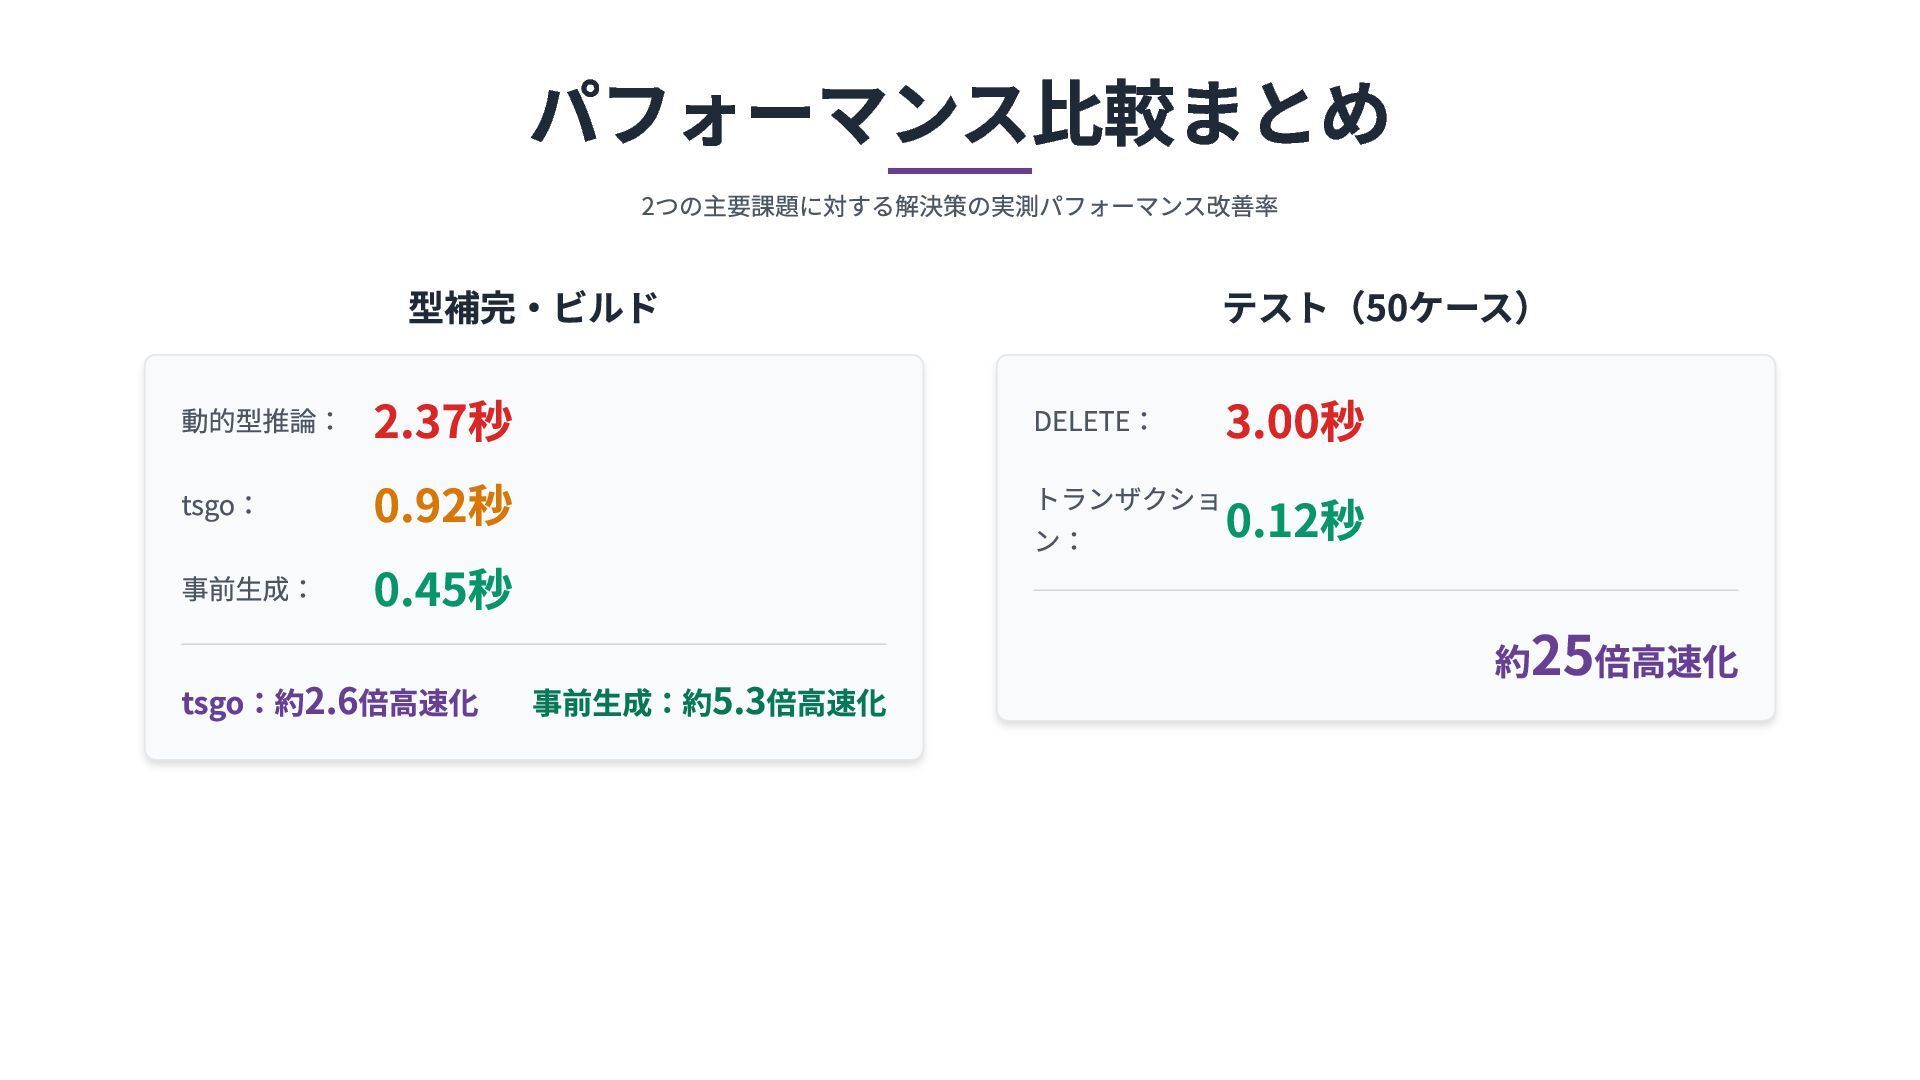Click the orange 0.92秒 value

[x=442, y=505]
